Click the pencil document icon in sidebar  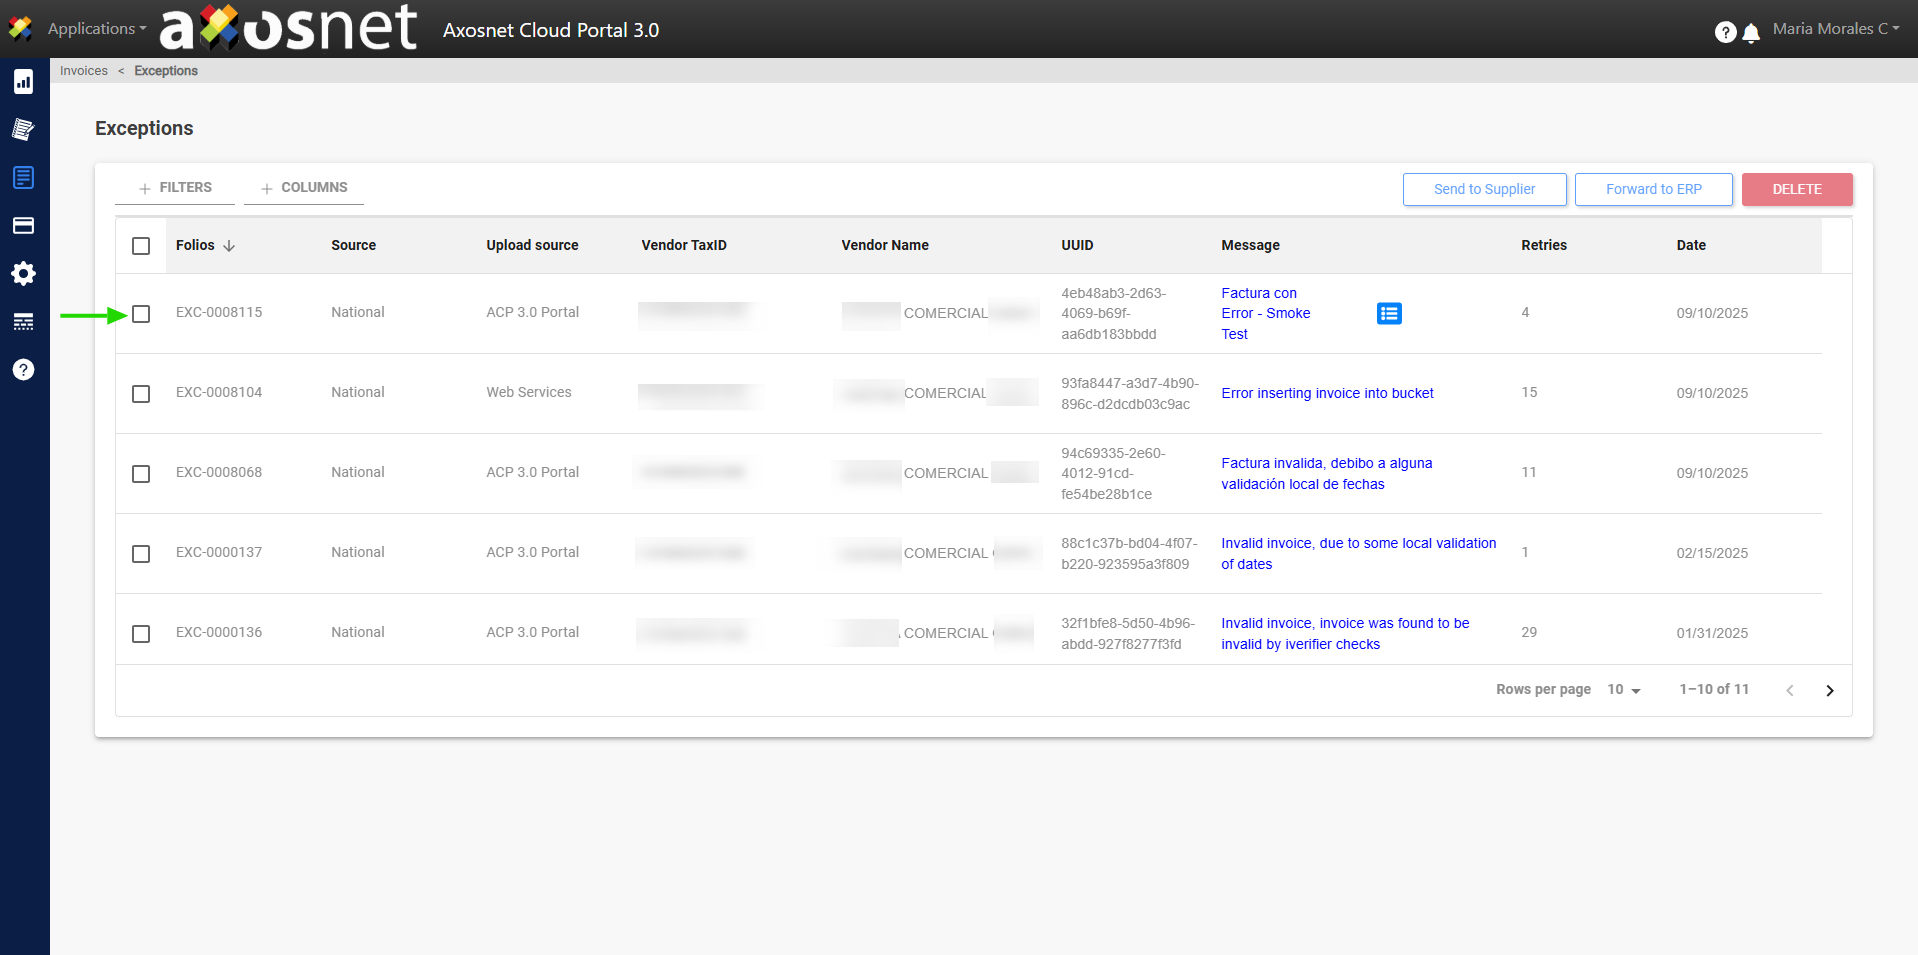[x=23, y=129]
